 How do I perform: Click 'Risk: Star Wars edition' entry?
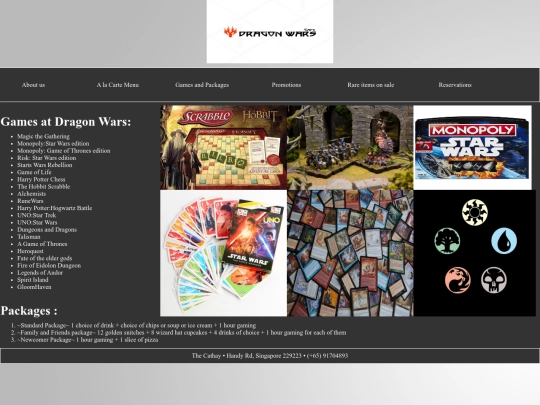[x=46, y=158]
